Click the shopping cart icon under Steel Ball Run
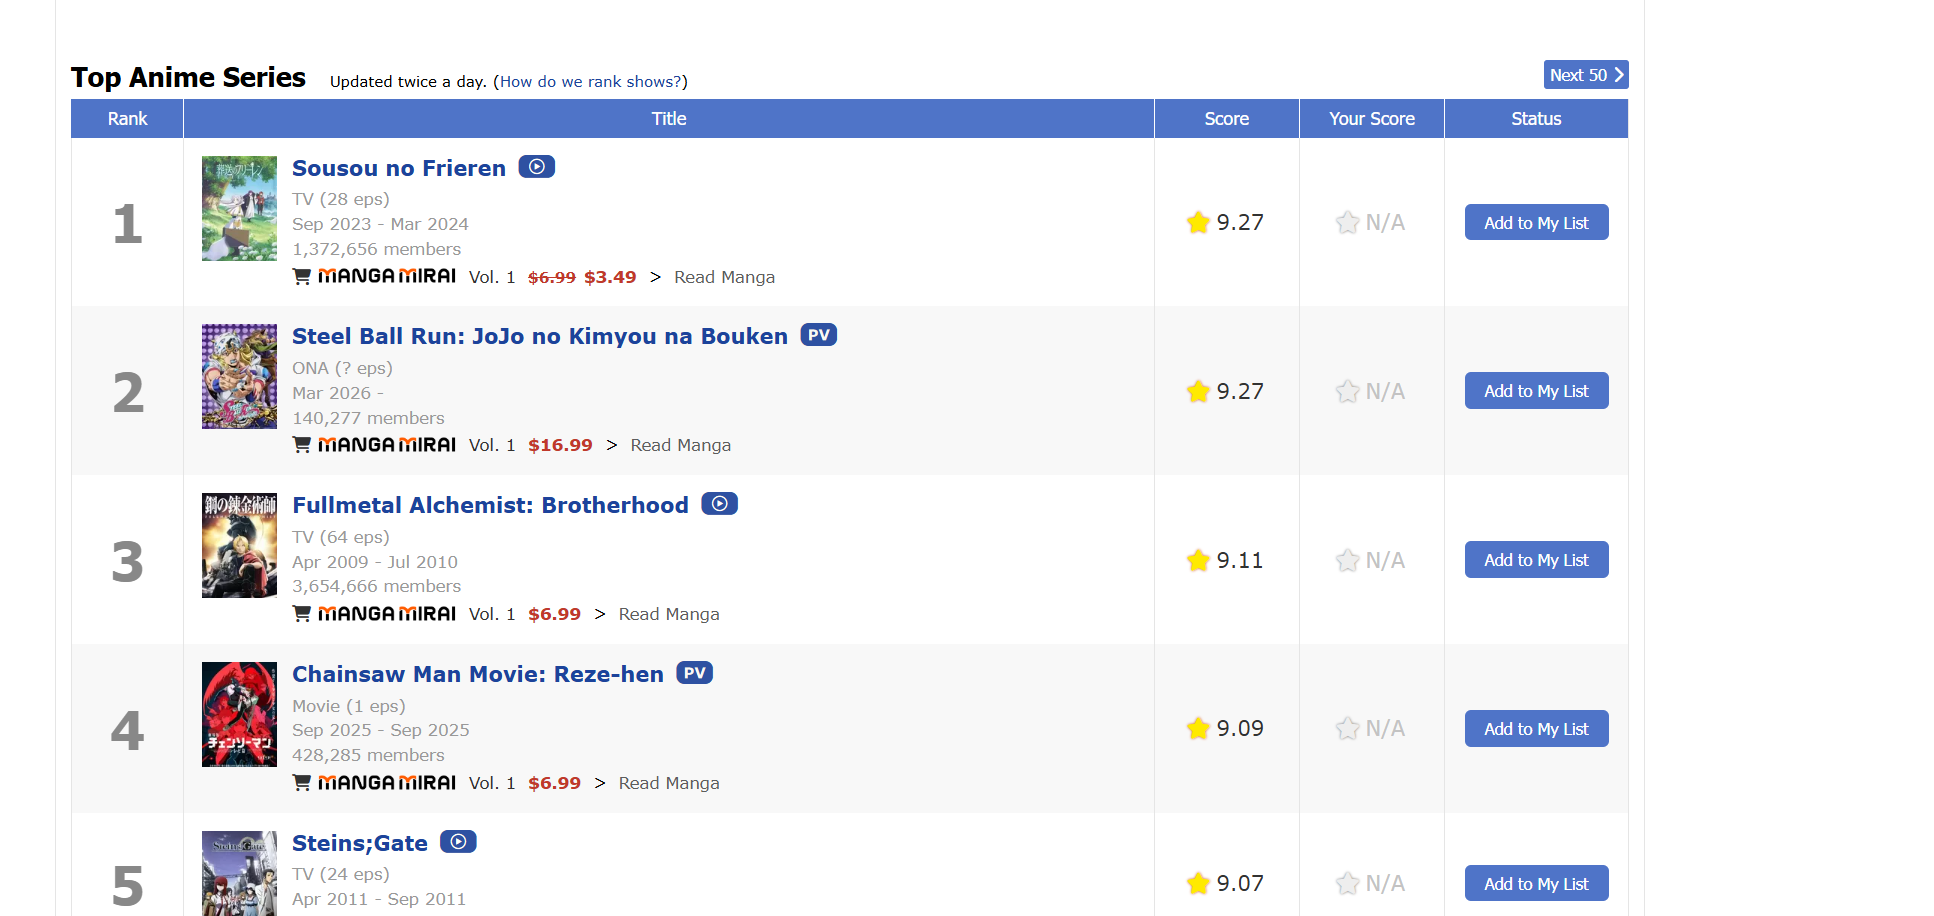The width and height of the screenshot is (1934, 916). click(301, 445)
